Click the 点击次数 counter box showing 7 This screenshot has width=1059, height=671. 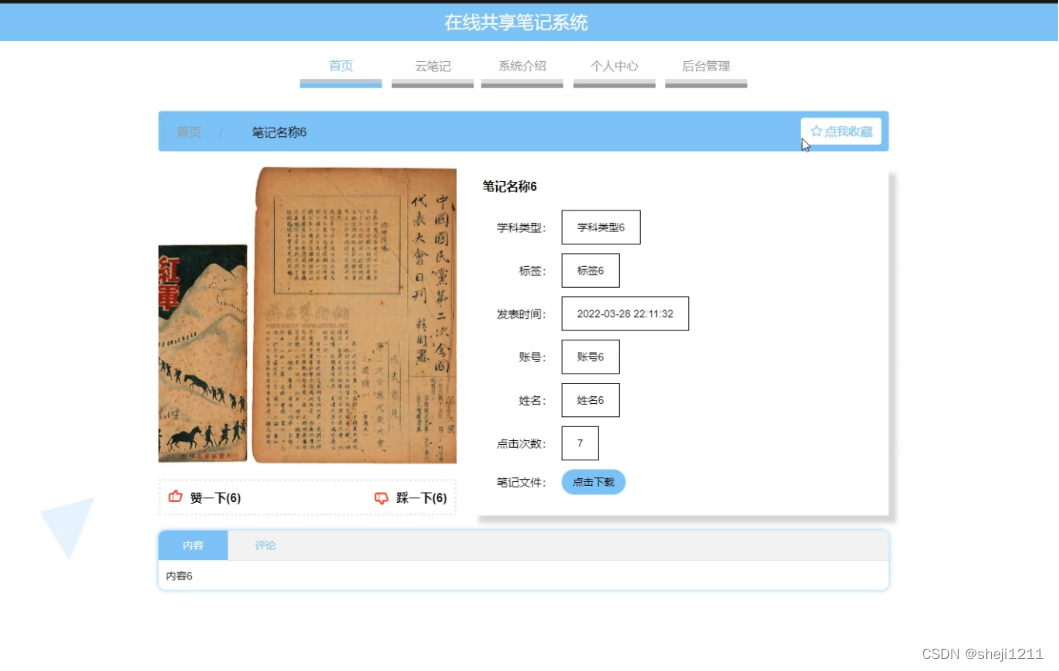(x=580, y=442)
